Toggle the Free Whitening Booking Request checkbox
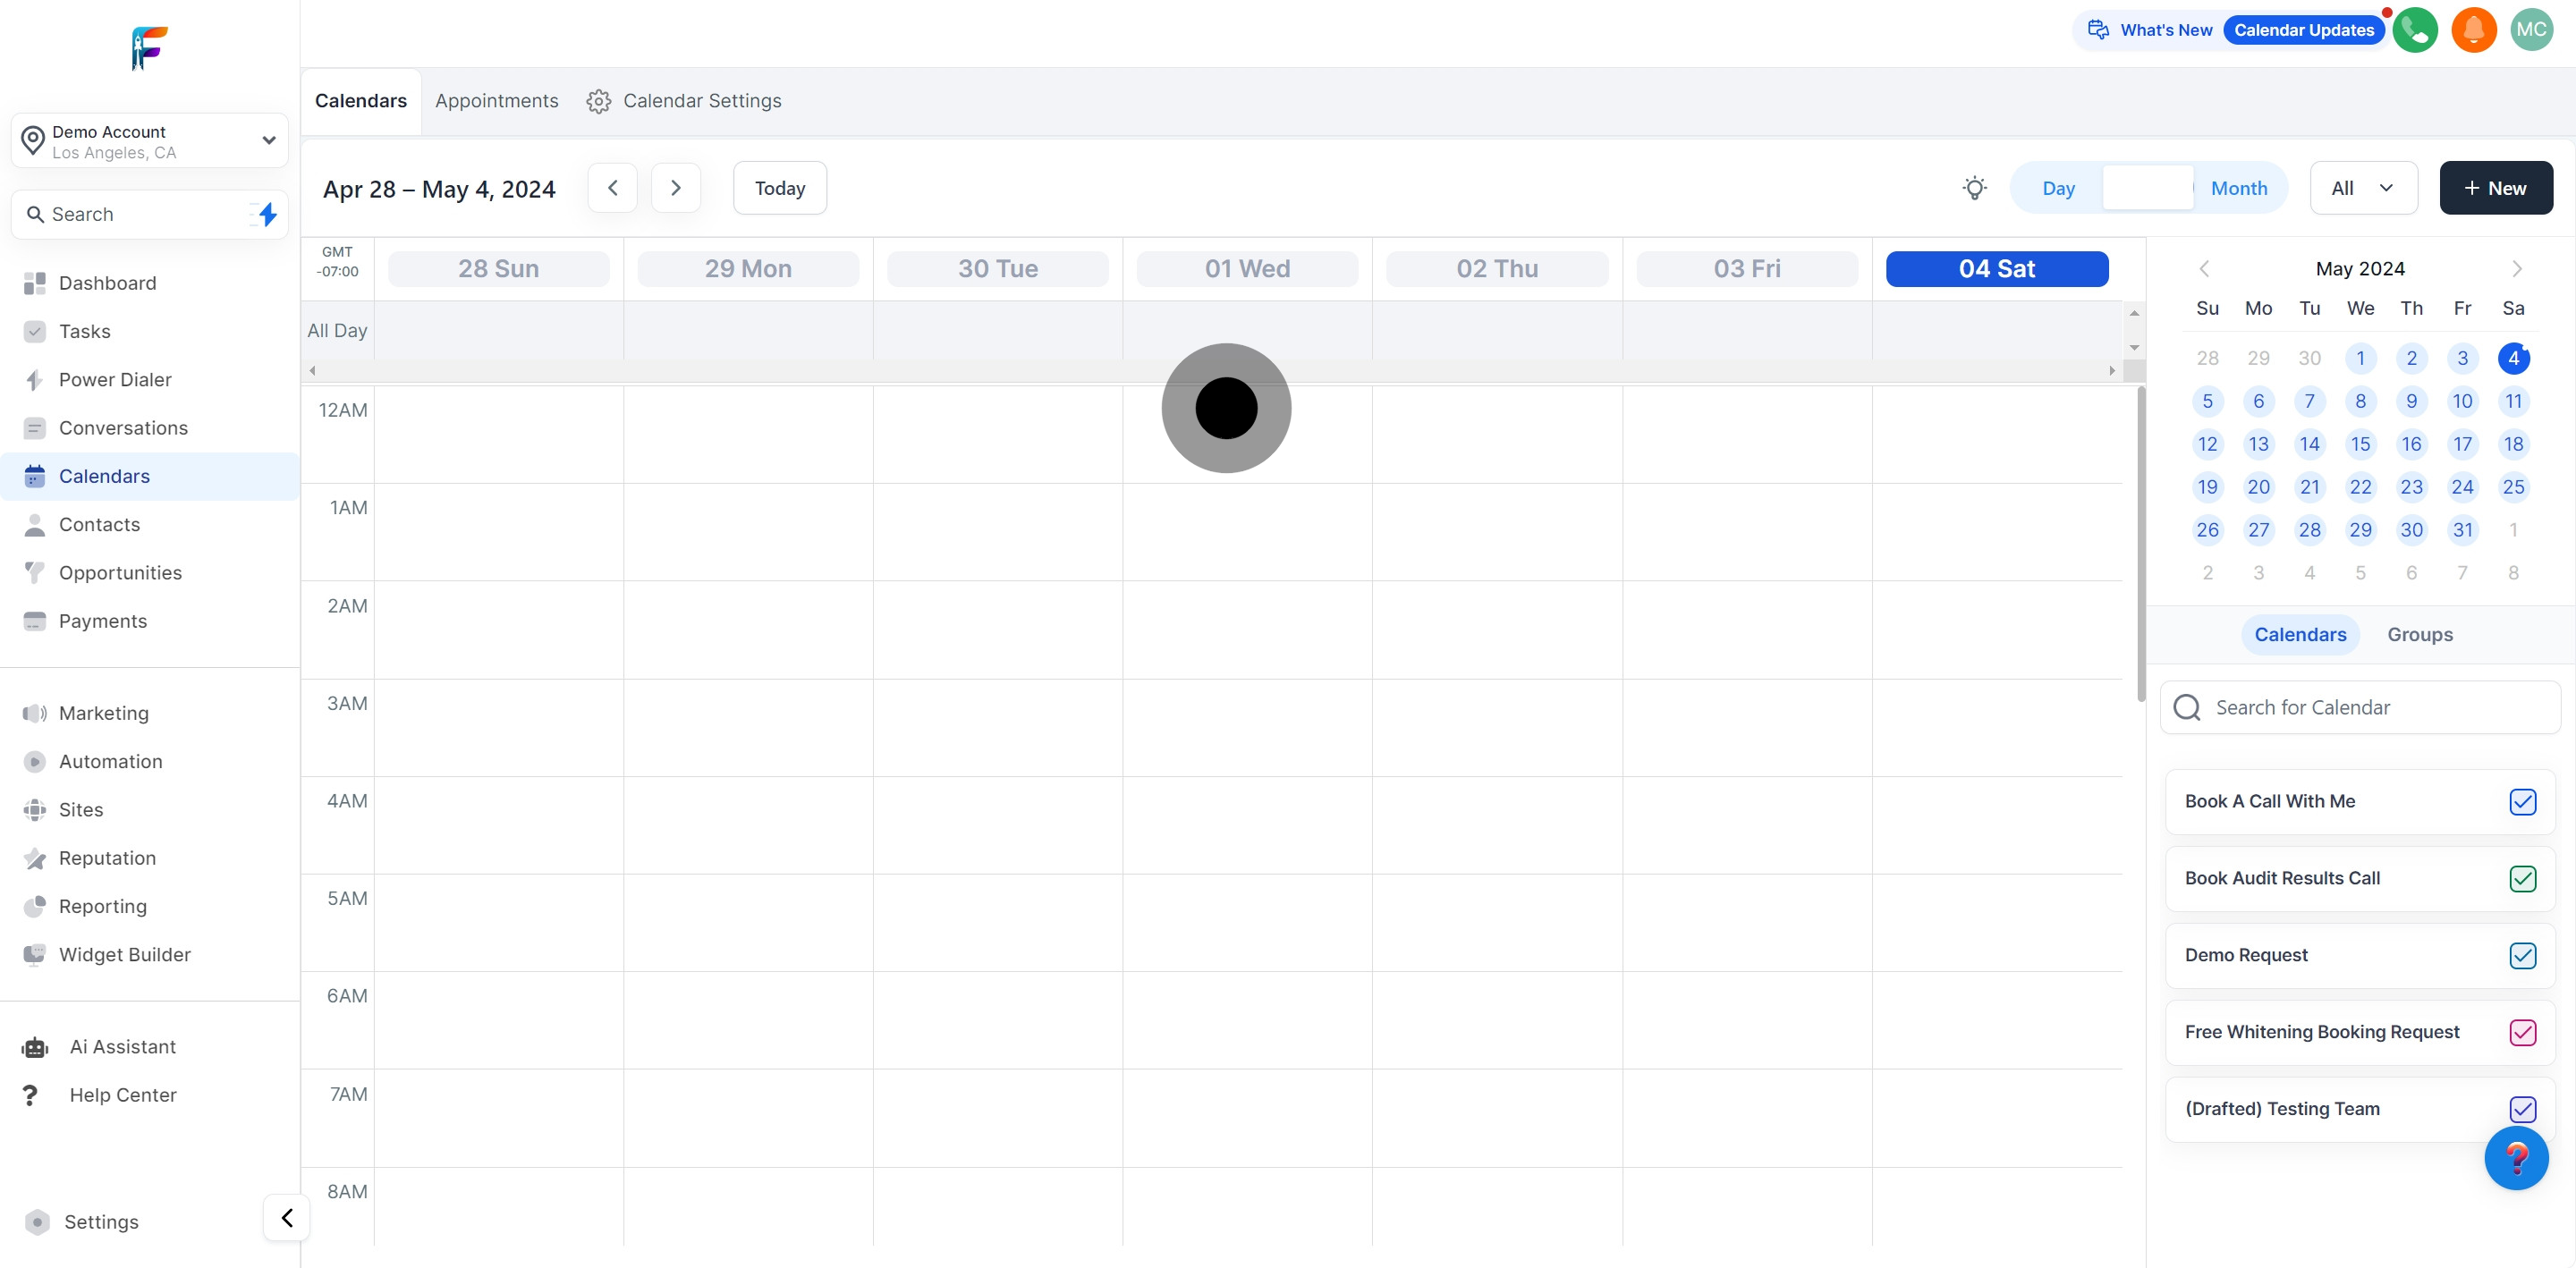 (x=2522, y=1032)
